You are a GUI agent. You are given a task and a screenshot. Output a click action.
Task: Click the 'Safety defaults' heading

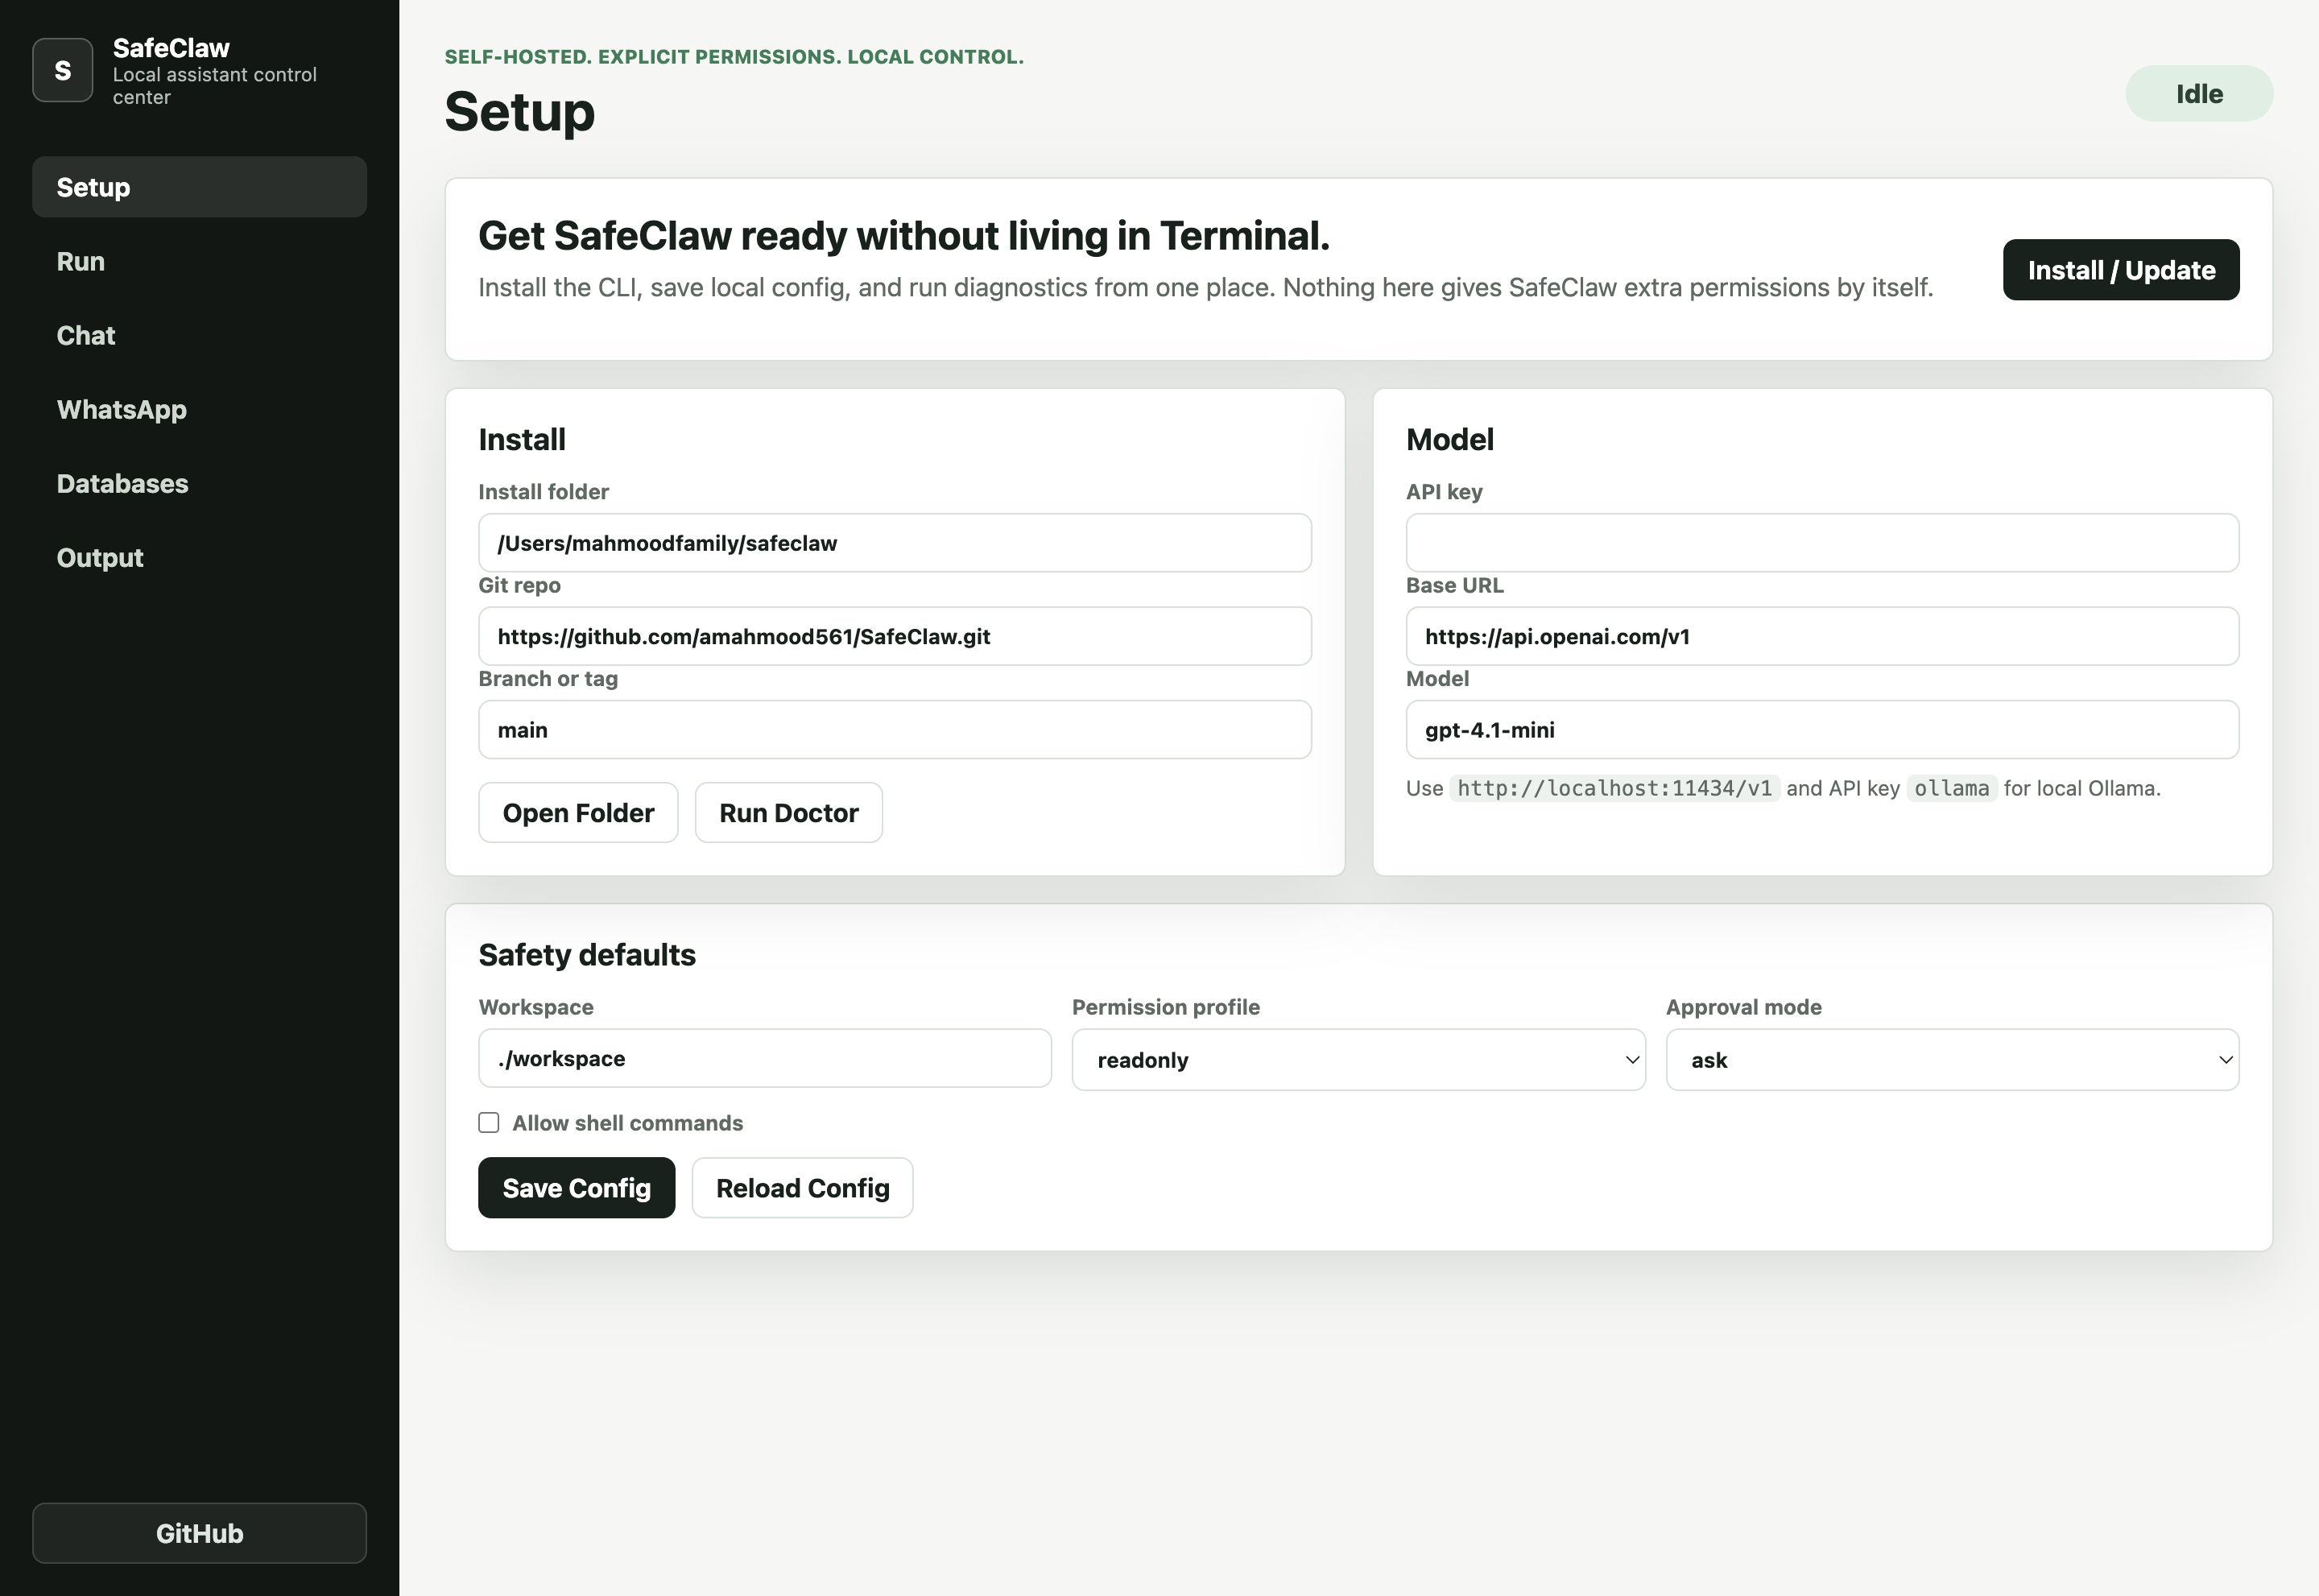click(x=587, y=955)
